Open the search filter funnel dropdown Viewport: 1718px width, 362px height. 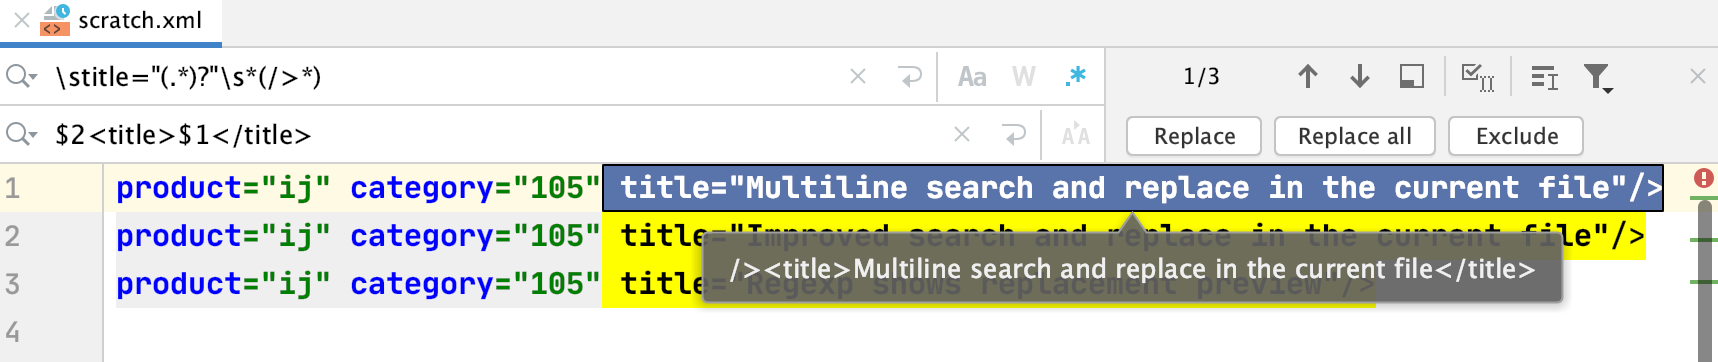(x=1598, y=78)
